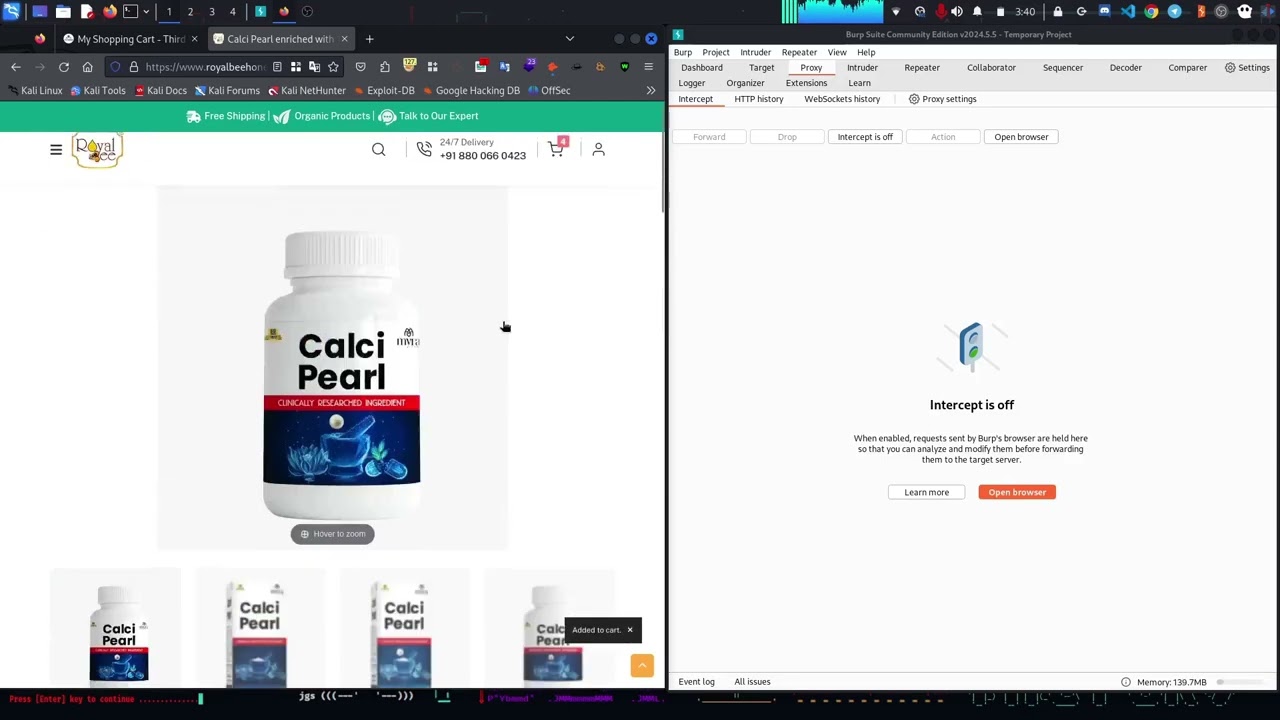This screenshot has width=1280, height=720.
Task: Open the file manager panel icon
Action: click(x=63, y=12)
